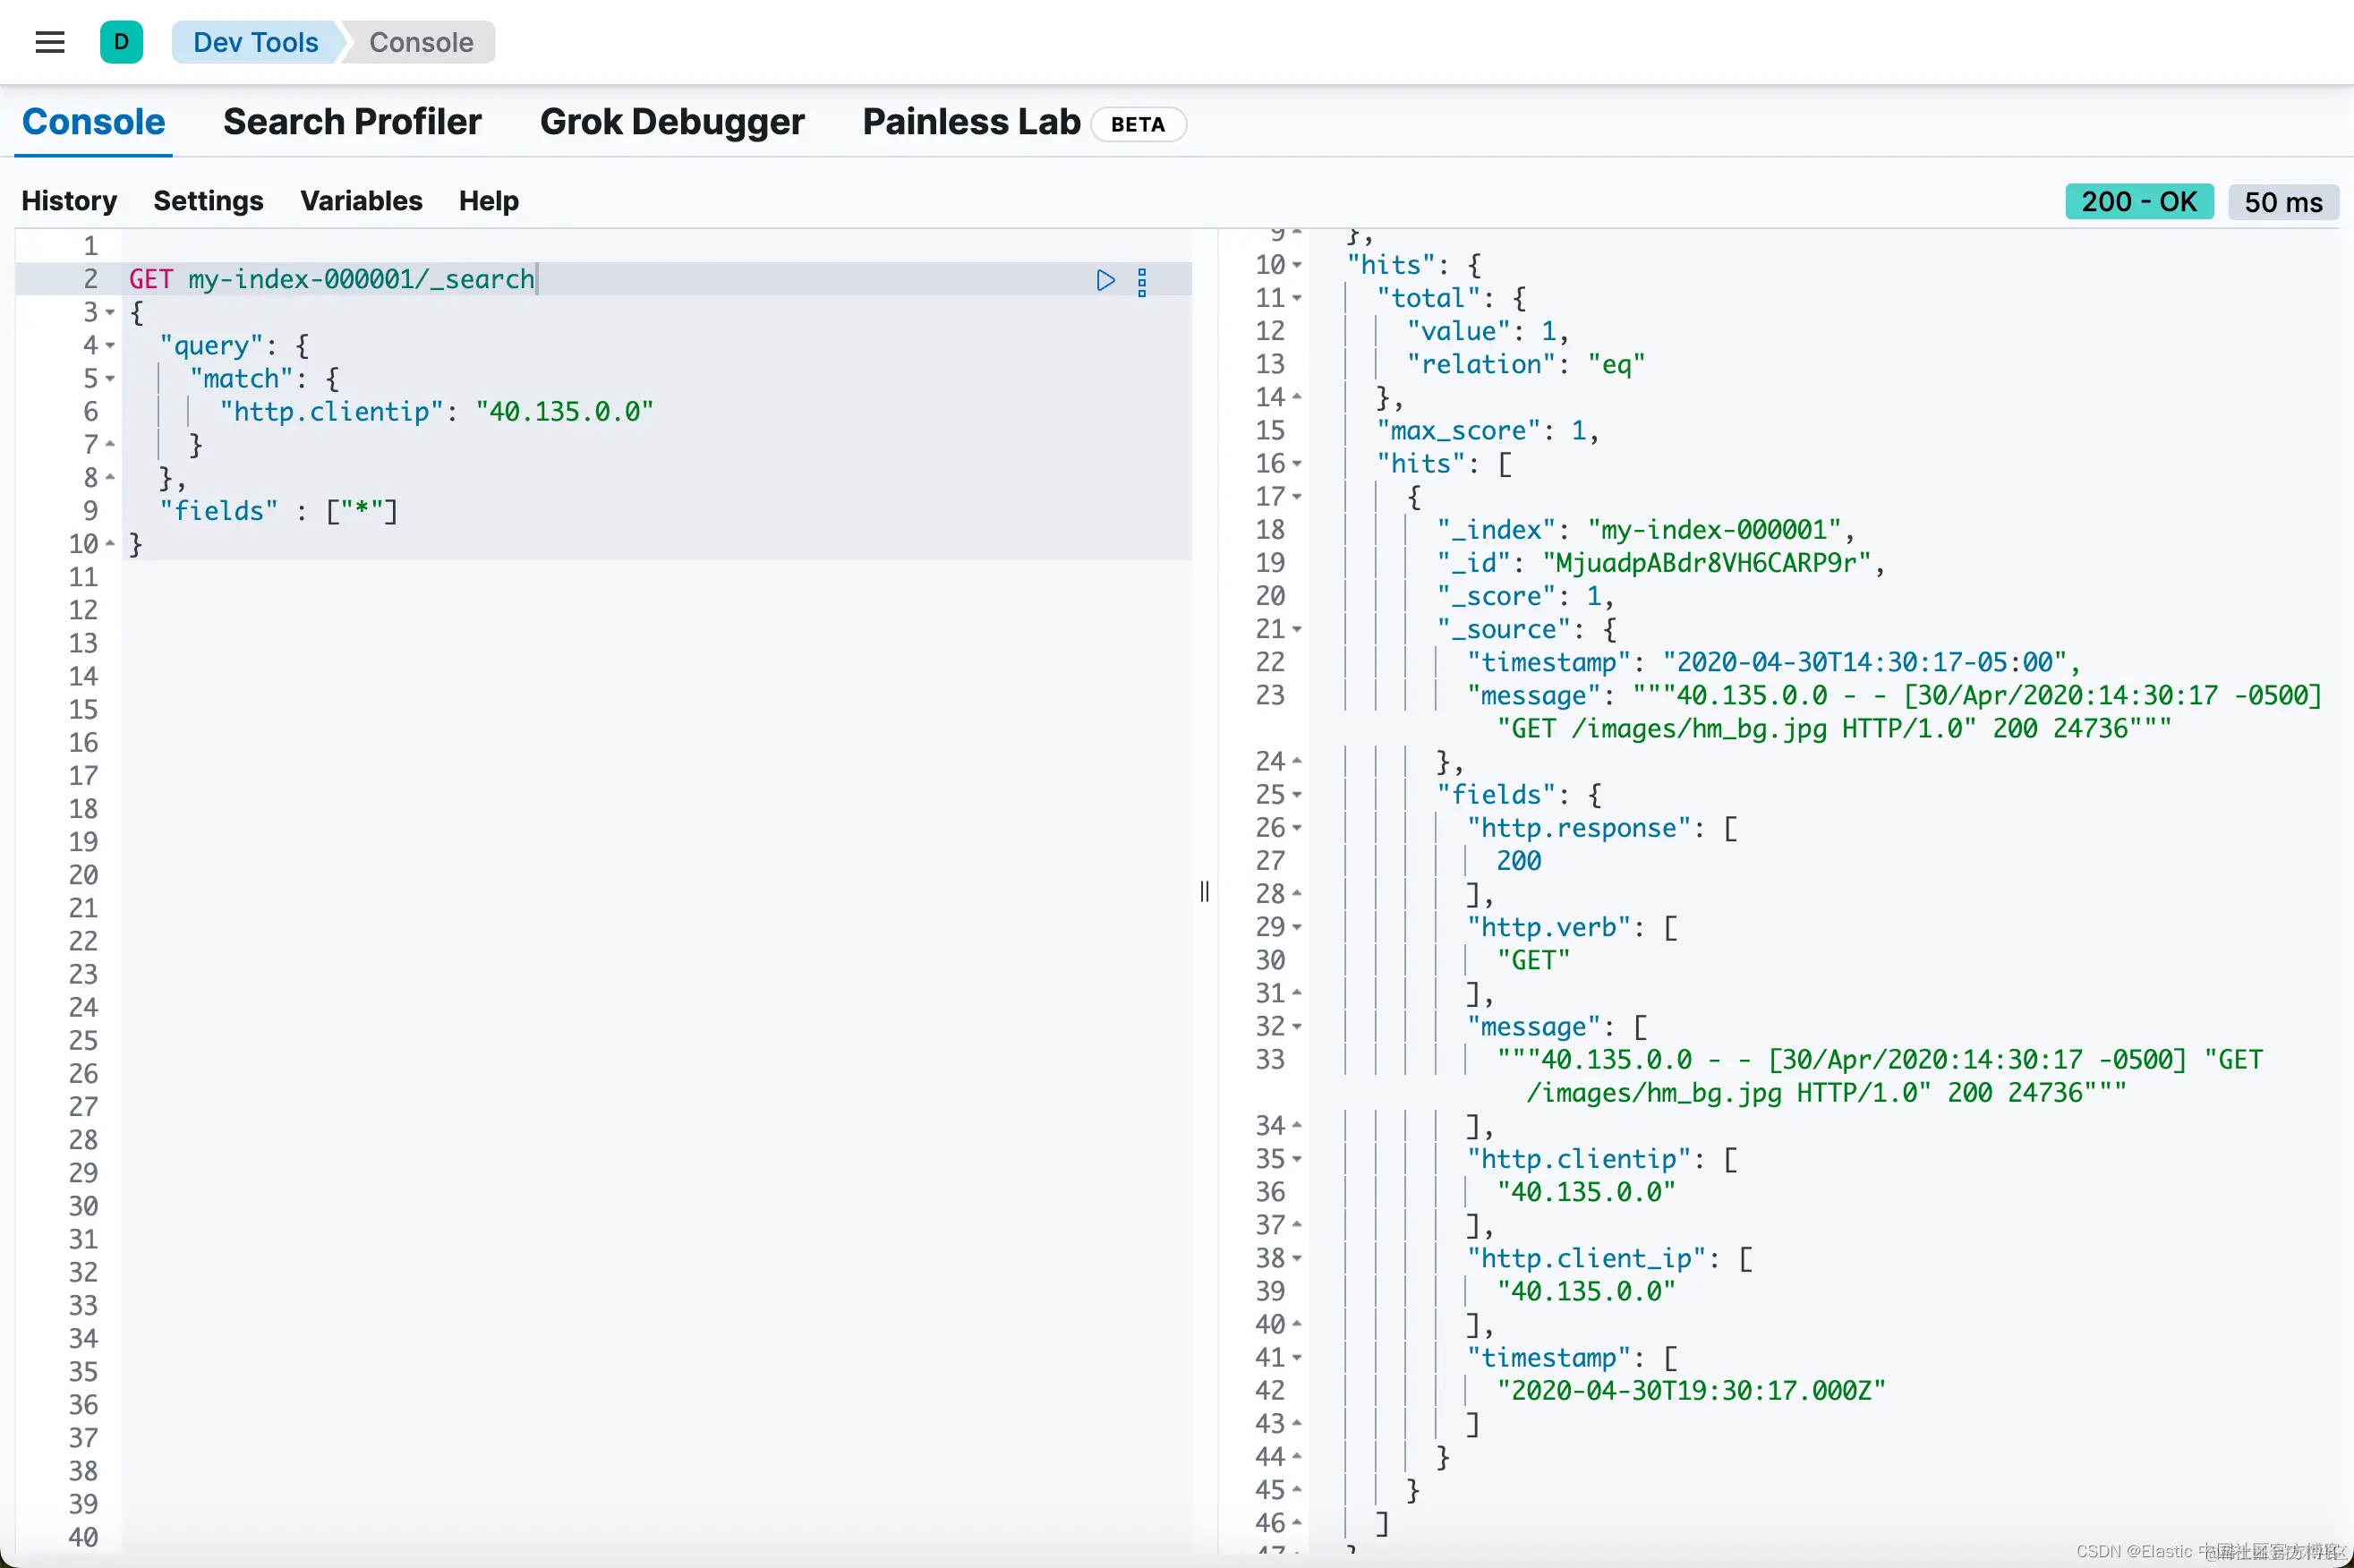The height and width of the screenshot is (1568, 2354).
Task: Fold the "fields" block at response line 25
Action: 1297,795
